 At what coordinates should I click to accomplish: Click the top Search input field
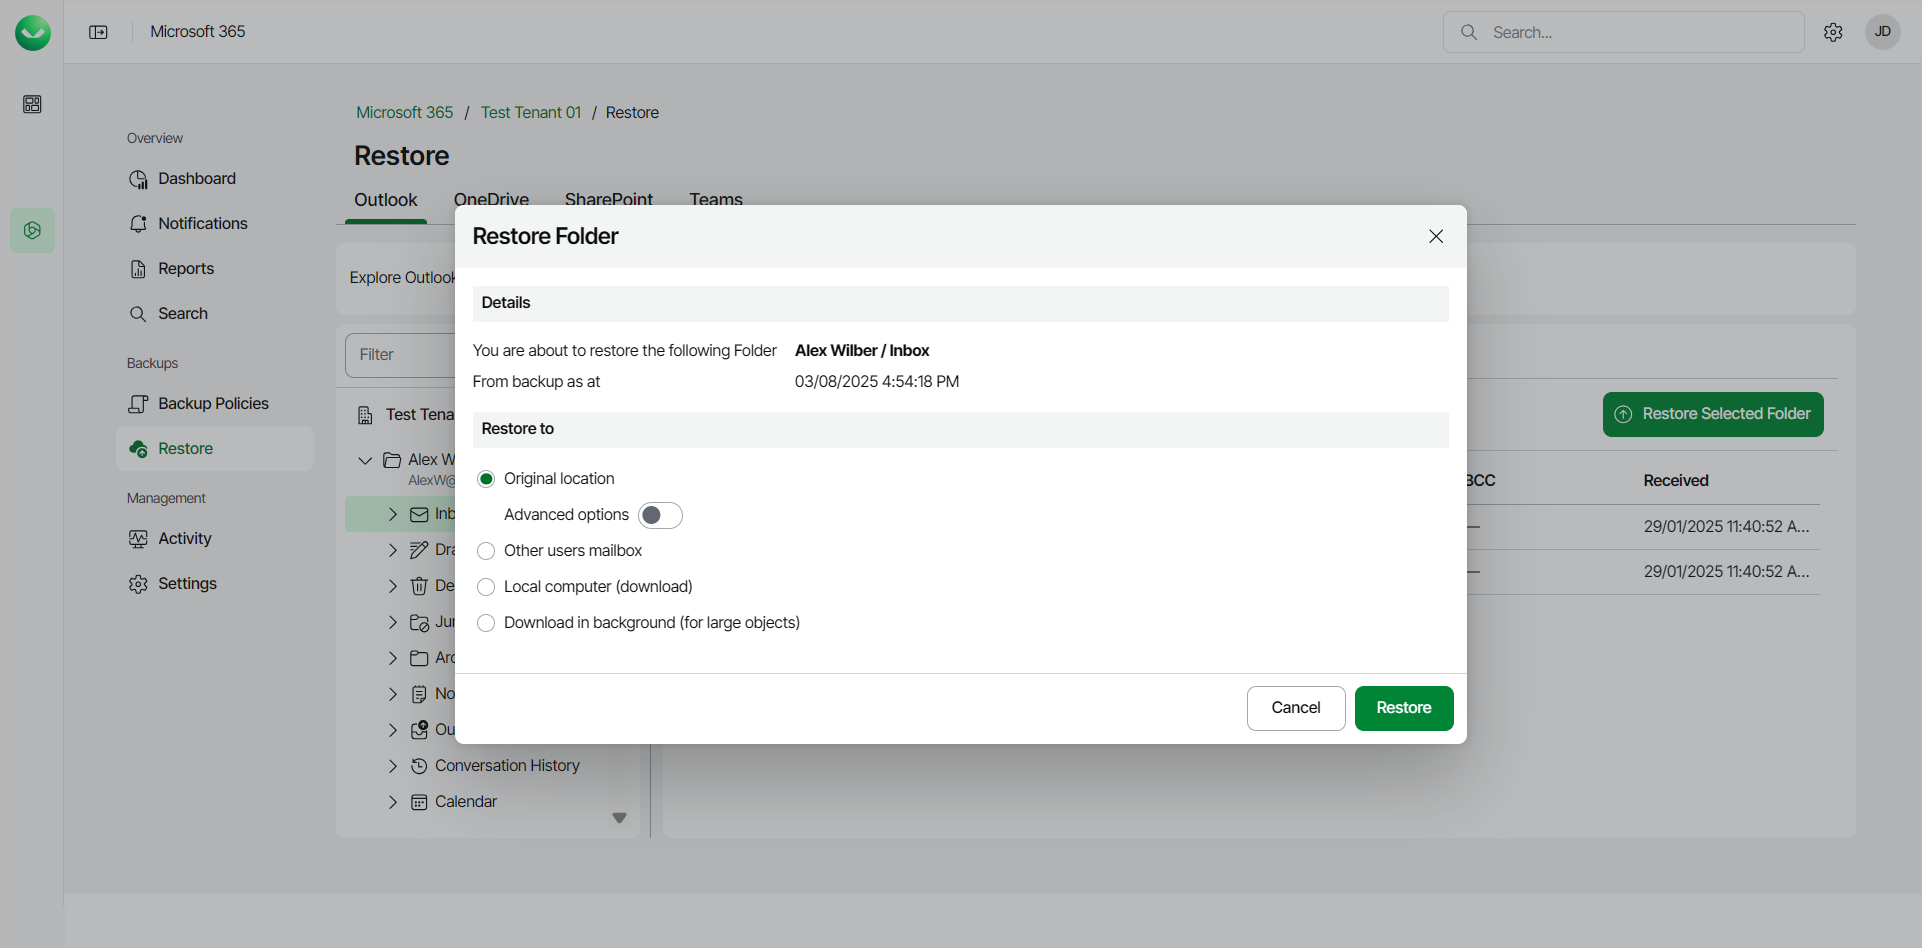(1640, 32)
